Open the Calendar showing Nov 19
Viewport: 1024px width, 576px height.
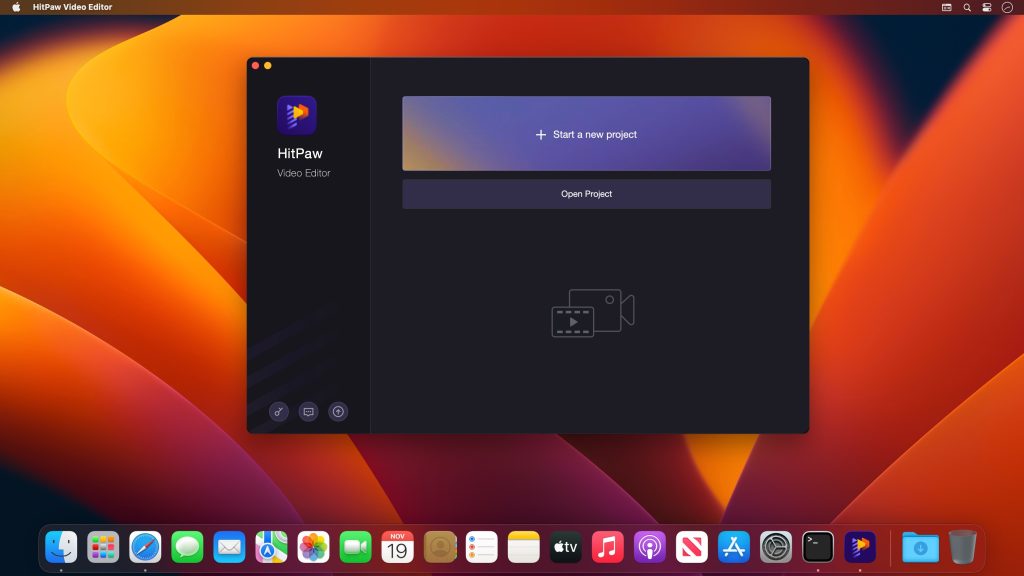[396, 547]
